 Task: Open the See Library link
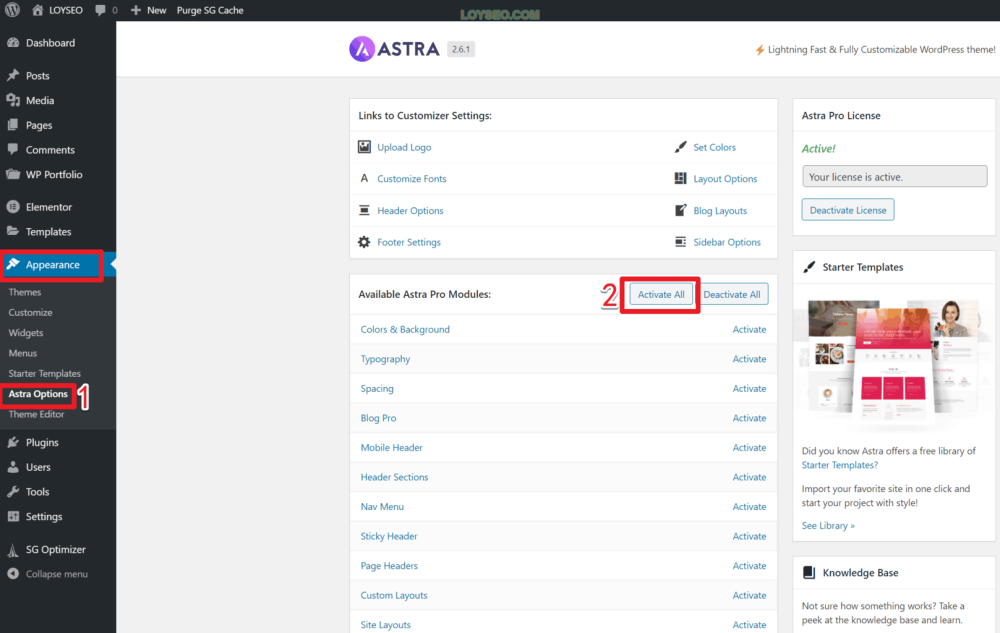828,525
